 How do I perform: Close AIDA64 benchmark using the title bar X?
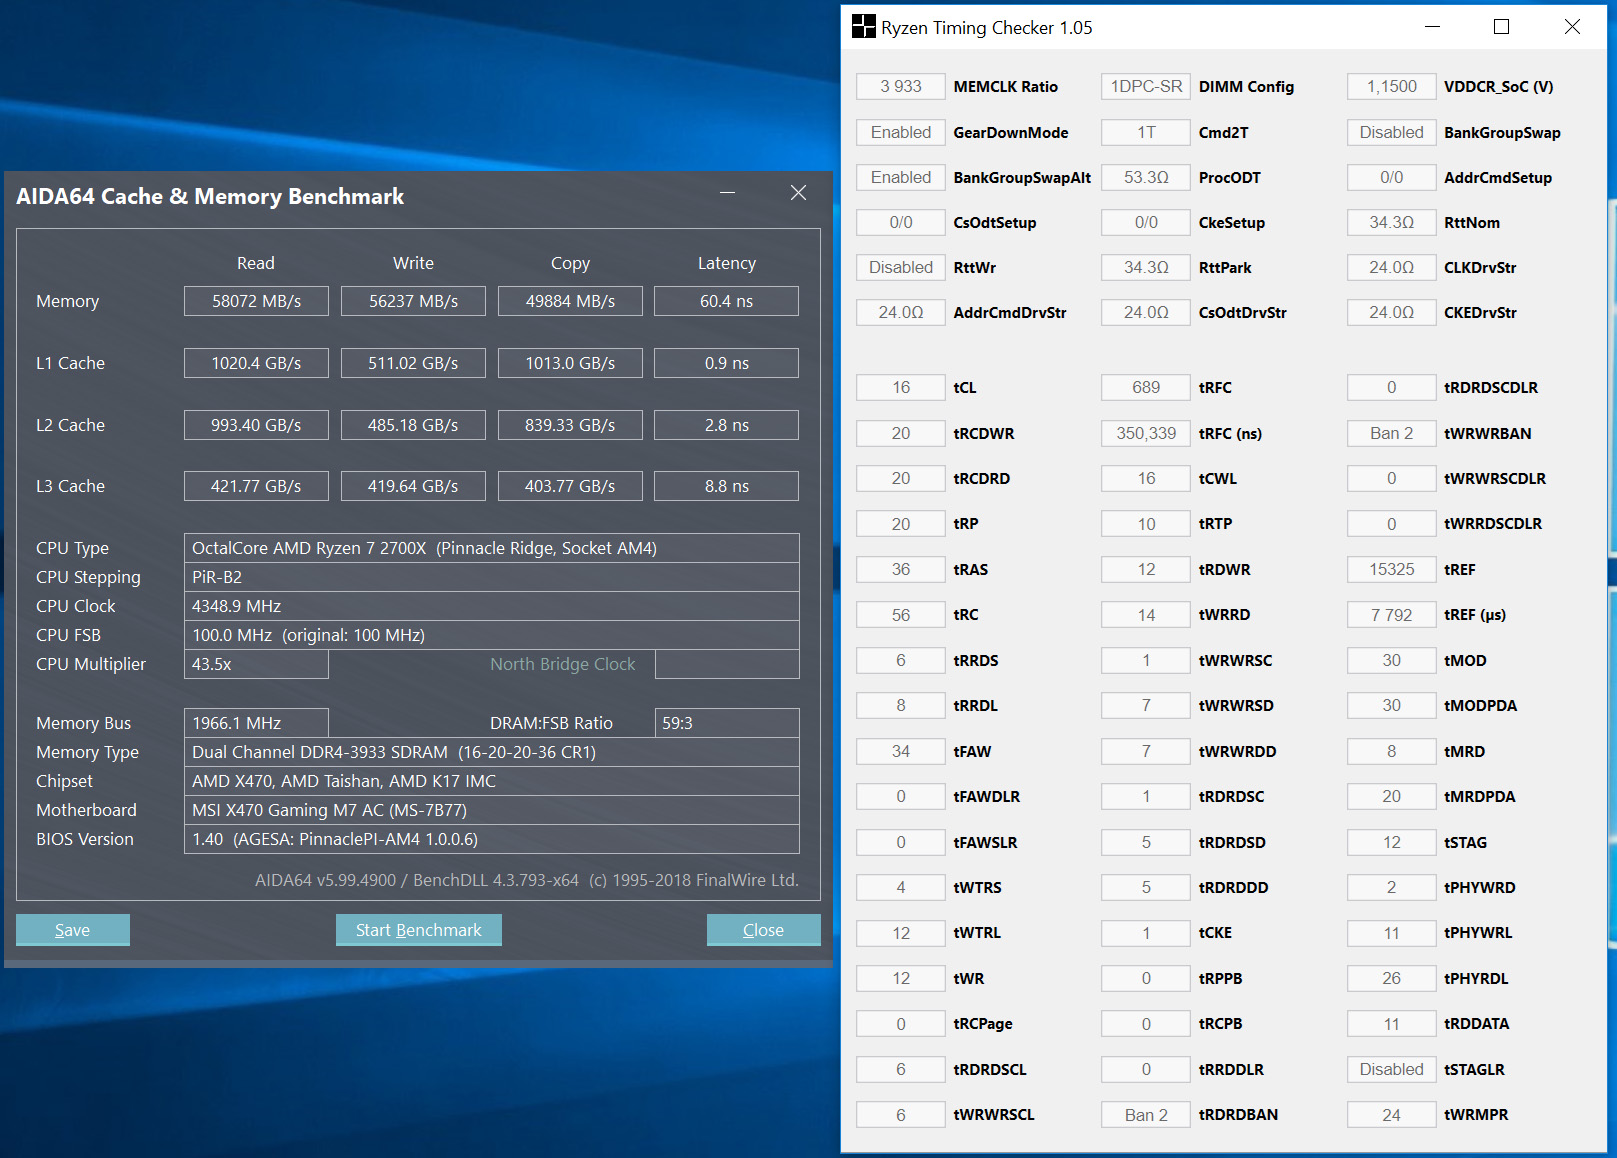(798, 193)
